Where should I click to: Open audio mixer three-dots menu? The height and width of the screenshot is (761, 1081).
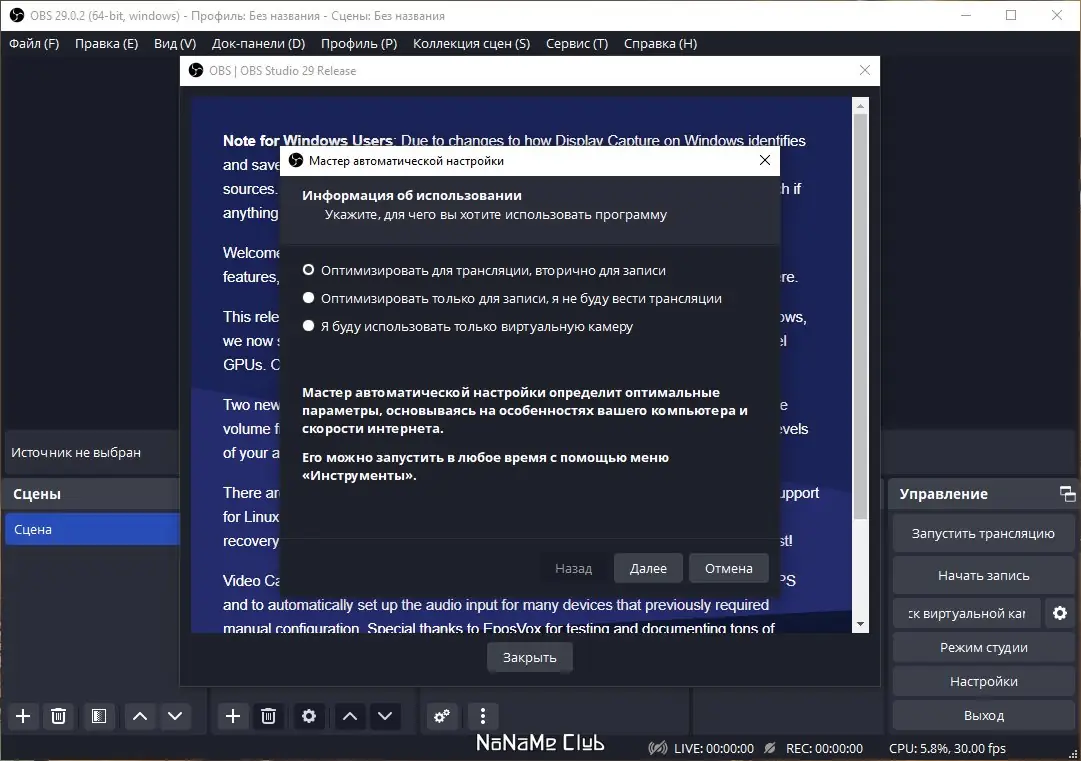483,716
